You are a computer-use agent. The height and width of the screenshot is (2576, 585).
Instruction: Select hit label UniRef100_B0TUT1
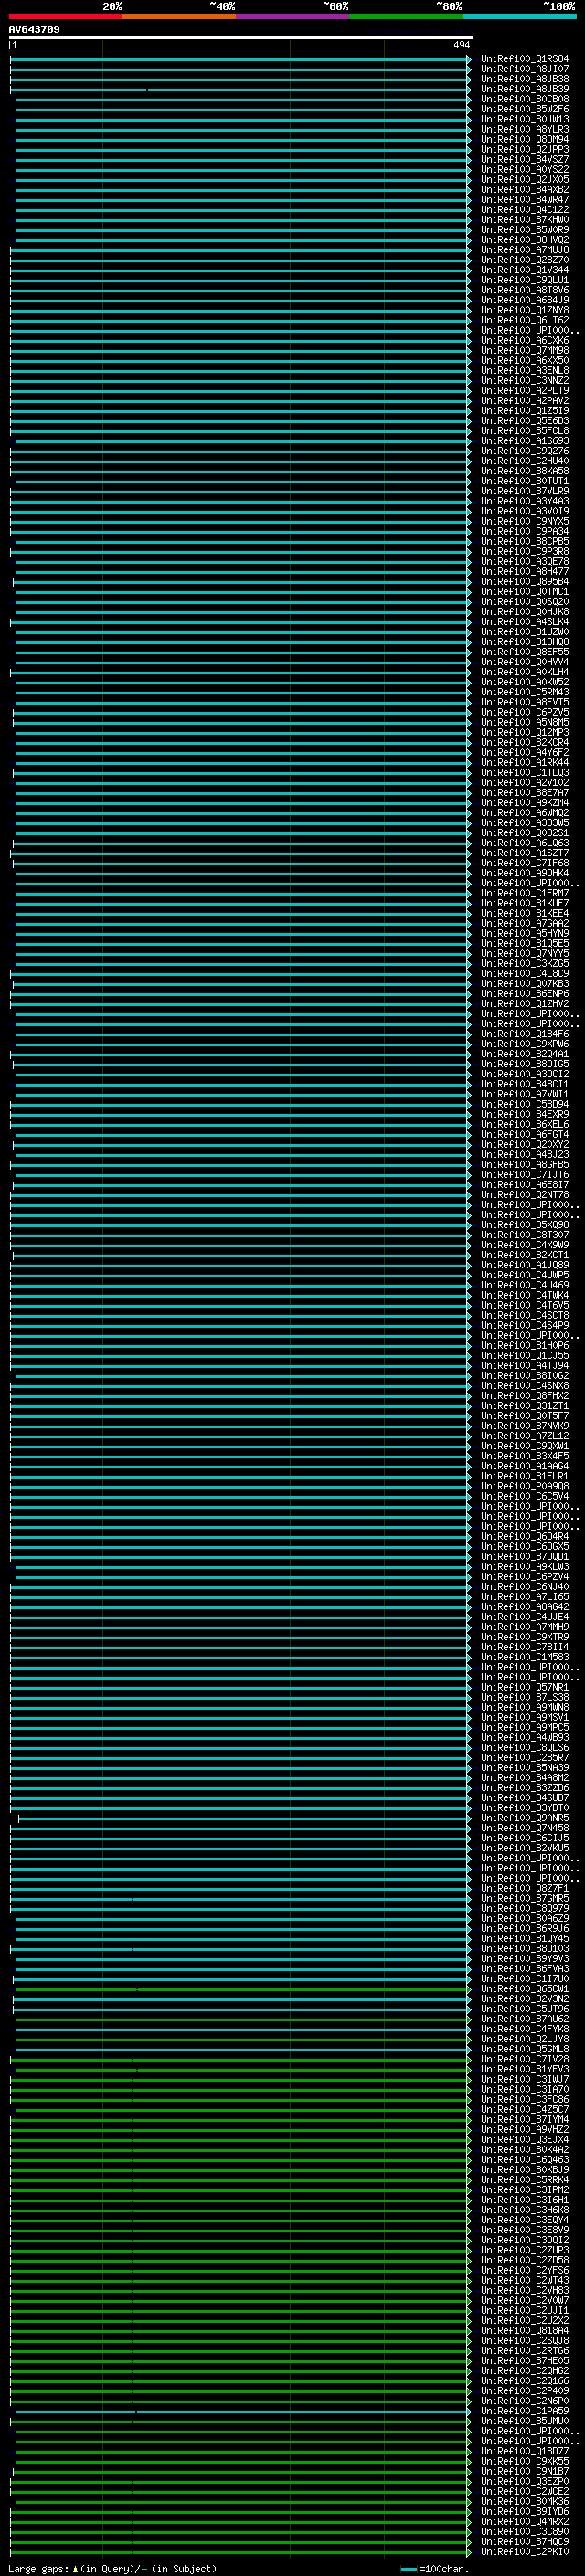[x=524, y=481]
